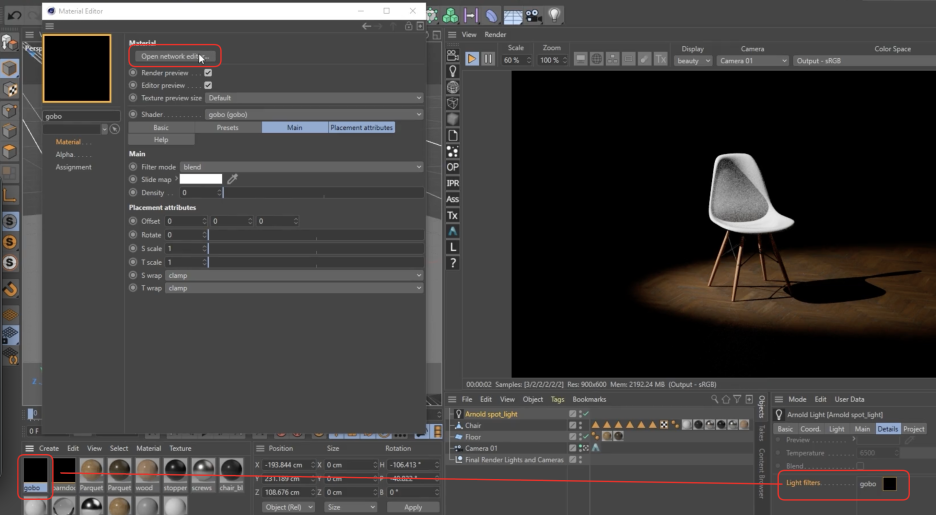This screenshot has width=936, height=515.
Task: Open the Filter mode dropdown
Action: (300, 167)
